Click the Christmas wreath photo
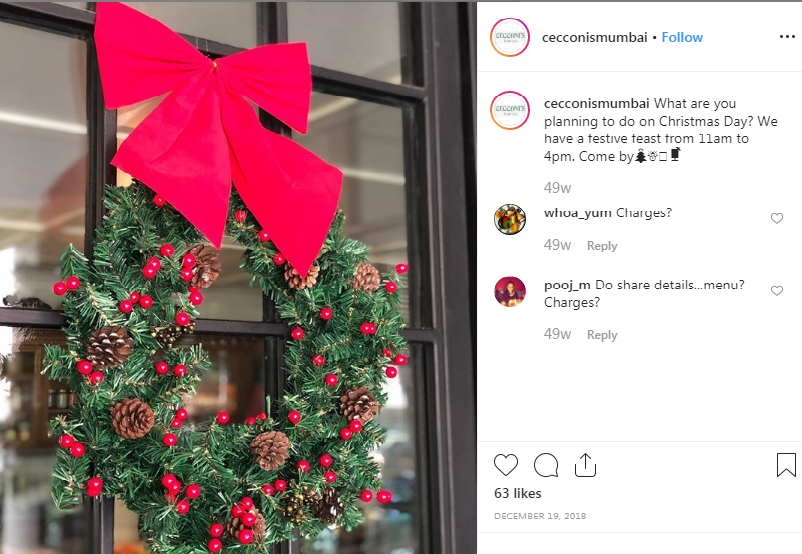The height and width of the screenshot is (554, 802). [x=238, y=278]
